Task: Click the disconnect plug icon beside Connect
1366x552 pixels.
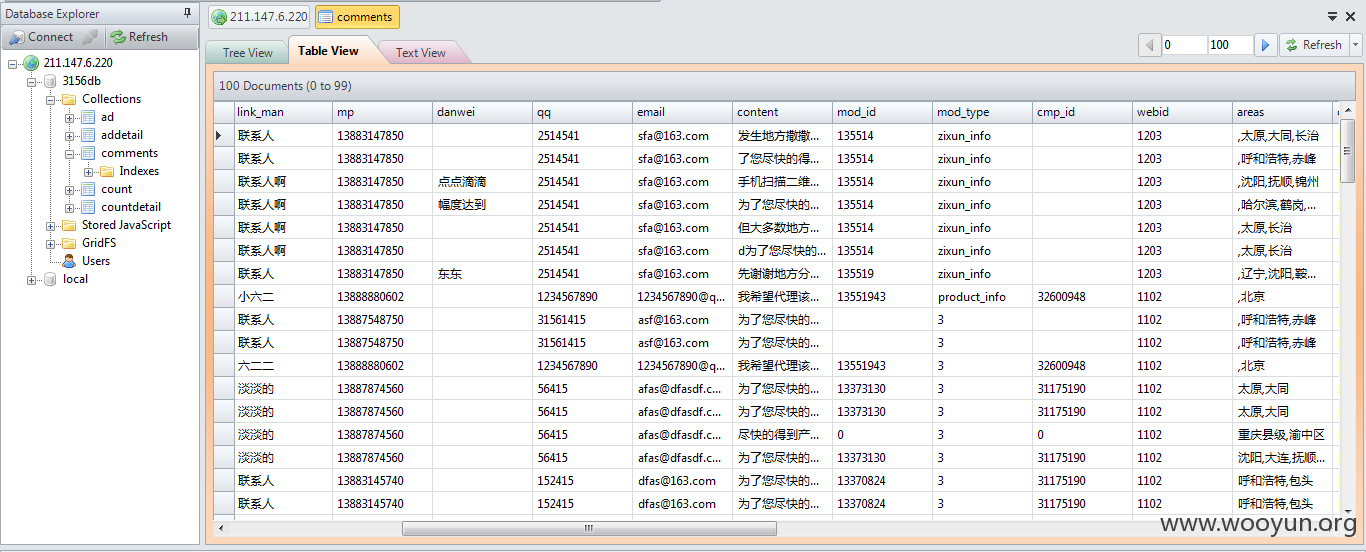Action: point(90,37)
